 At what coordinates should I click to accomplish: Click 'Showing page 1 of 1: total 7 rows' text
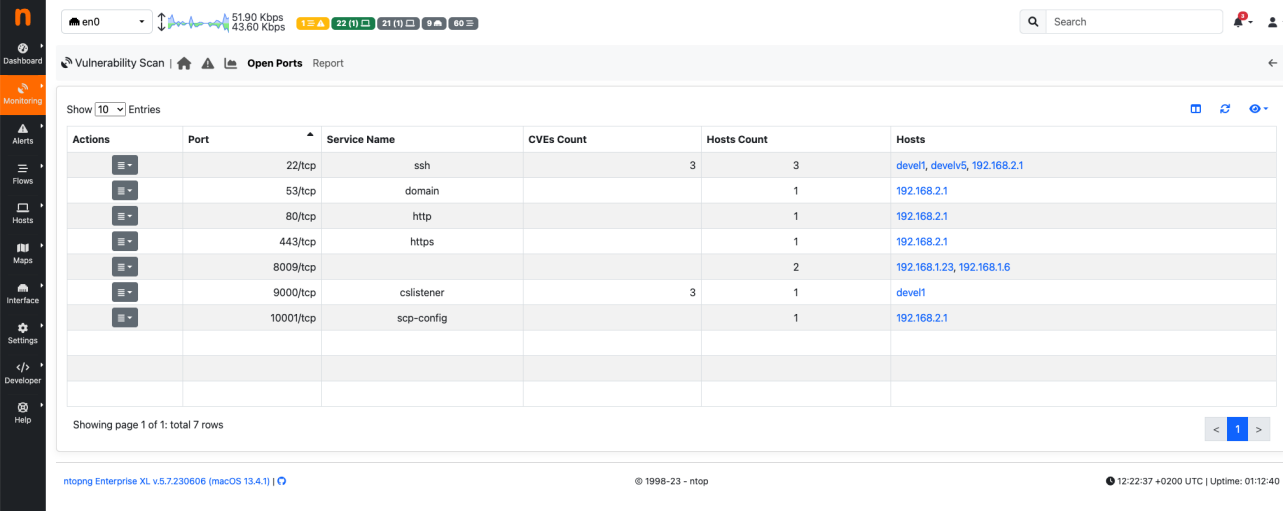click(148, 425)
